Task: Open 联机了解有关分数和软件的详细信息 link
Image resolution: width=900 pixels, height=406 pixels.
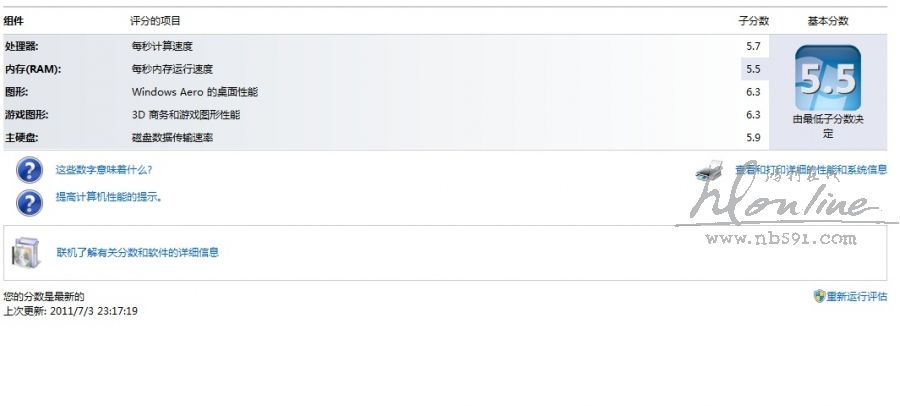Action: [x=138, y=253]
